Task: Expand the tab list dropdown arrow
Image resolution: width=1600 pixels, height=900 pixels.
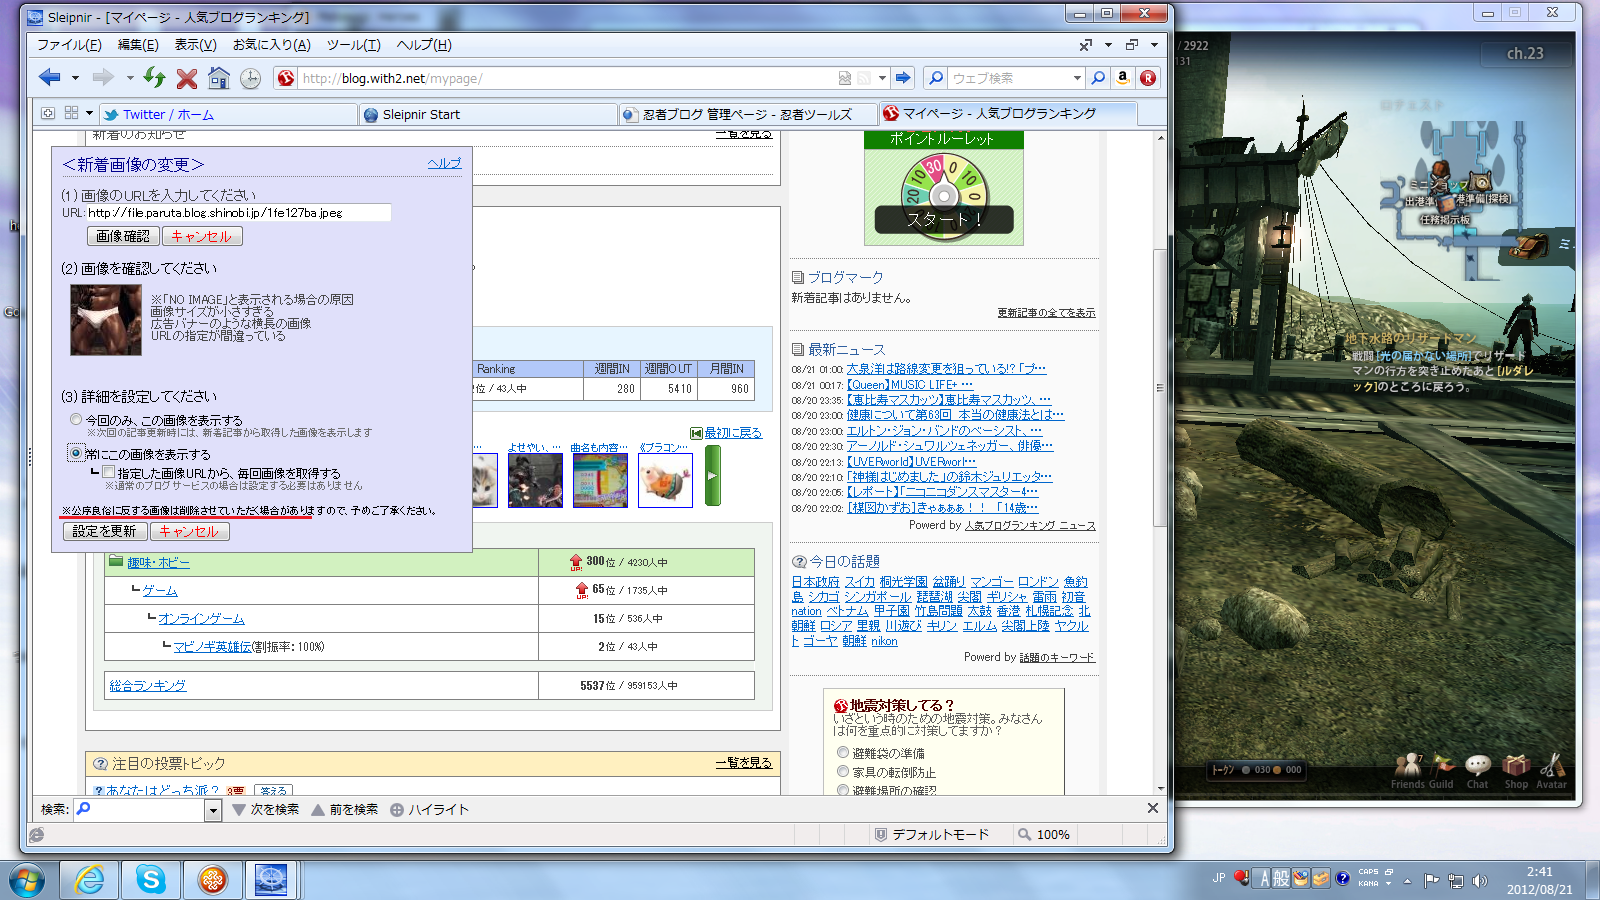Action: (89, 113)
